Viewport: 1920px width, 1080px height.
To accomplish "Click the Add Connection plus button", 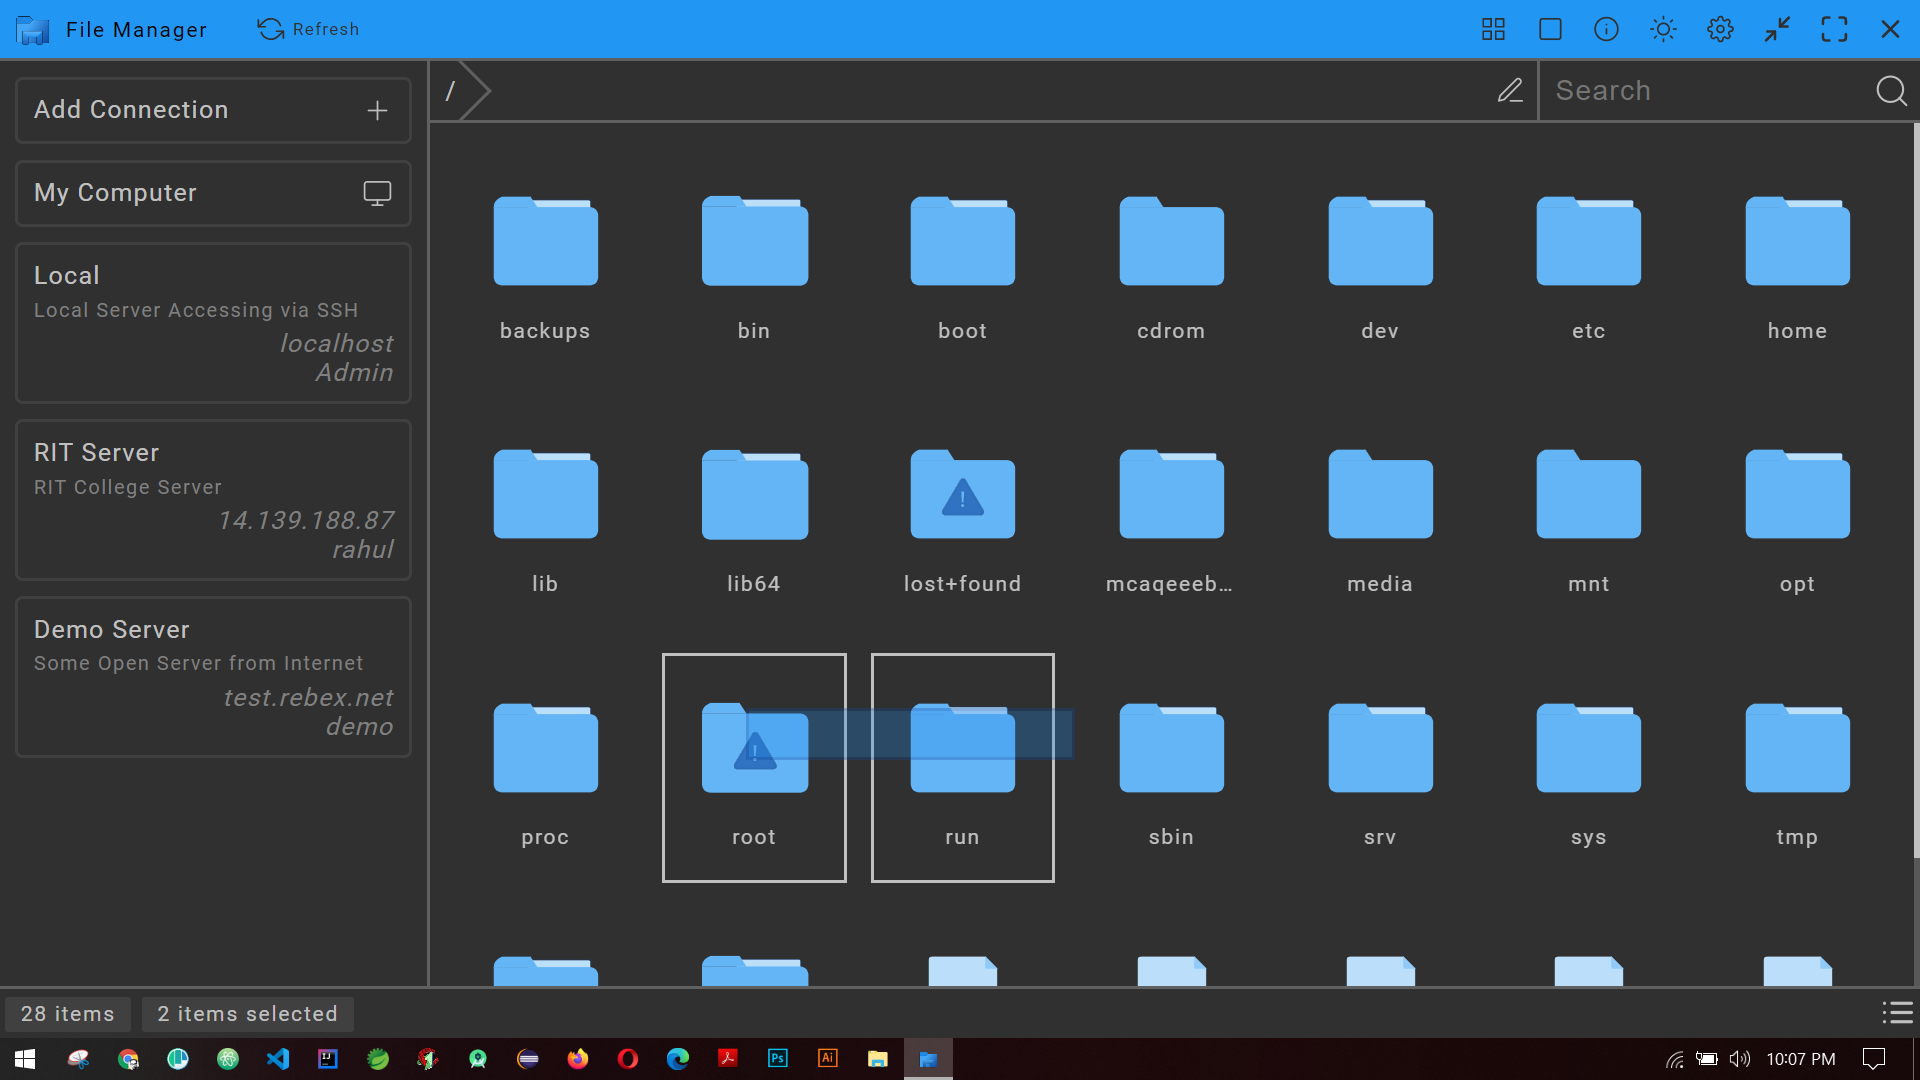I will point(377,110).
